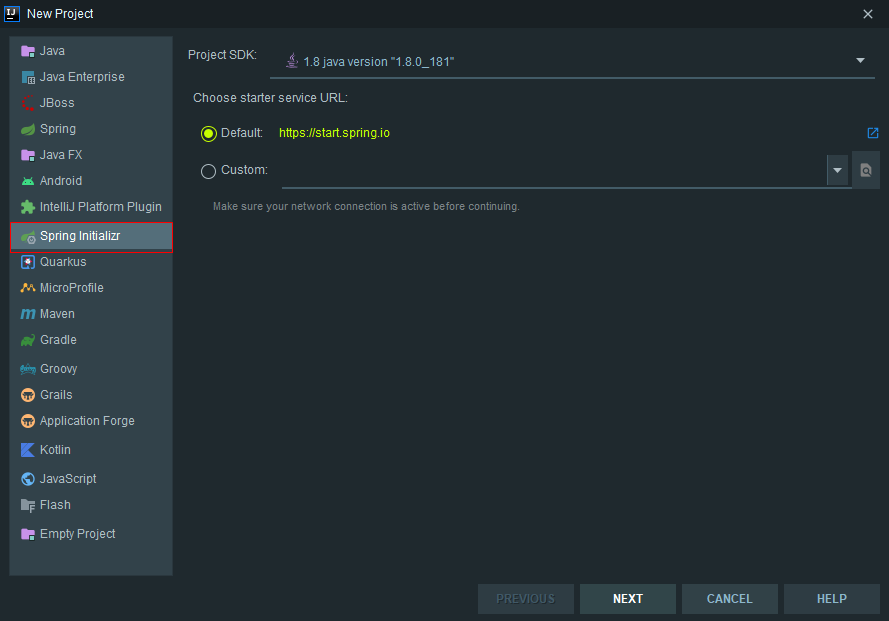Click the Spring Initializr icon
Viewport: 889px width, 621px height.
[28, 236]
